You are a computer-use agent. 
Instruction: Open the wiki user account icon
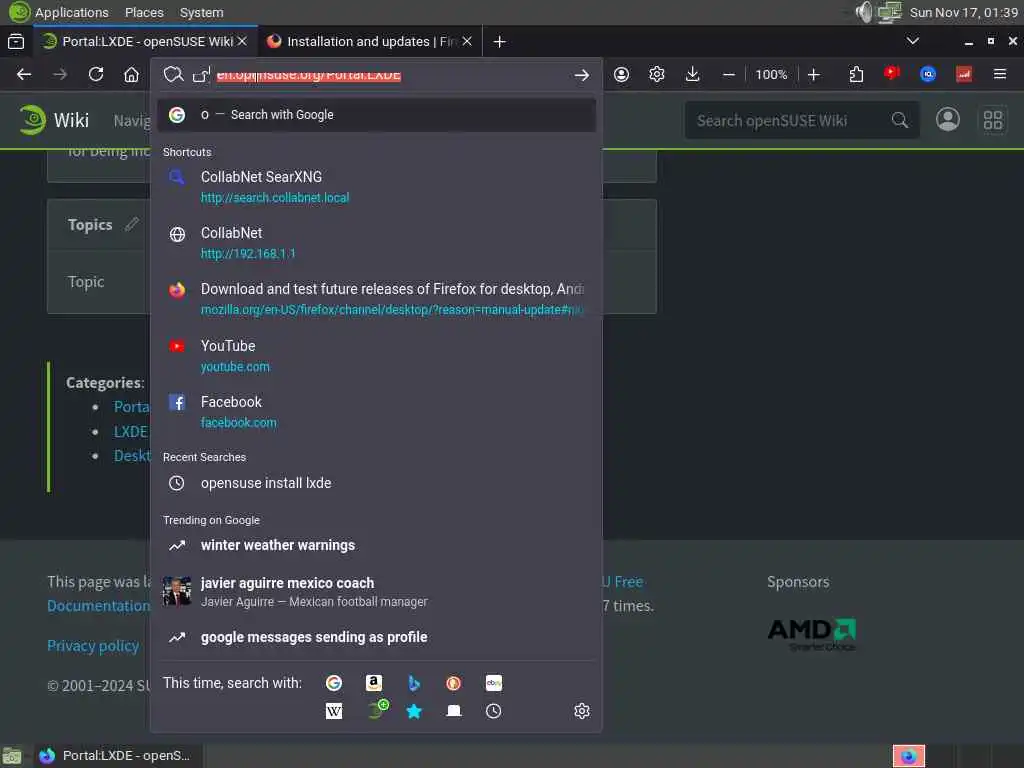948,120
